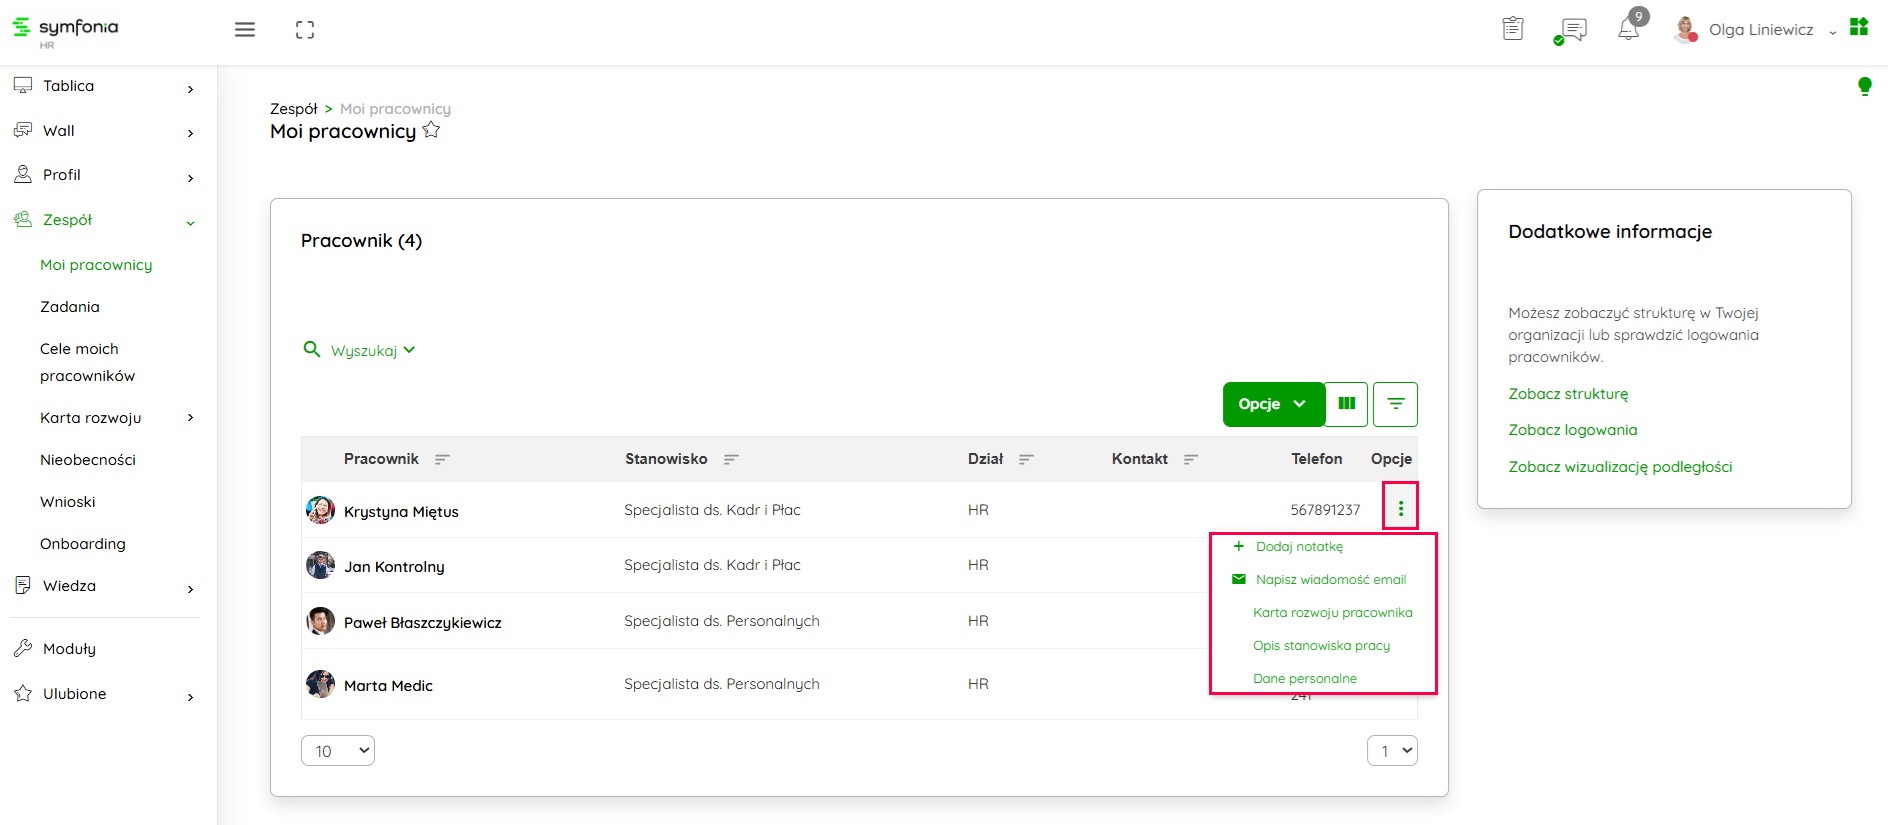Open three-dot options for Krystyna Miętus
This screenshot has height=825, width=1890.
pyautogui.click(x=1400, y=509)
